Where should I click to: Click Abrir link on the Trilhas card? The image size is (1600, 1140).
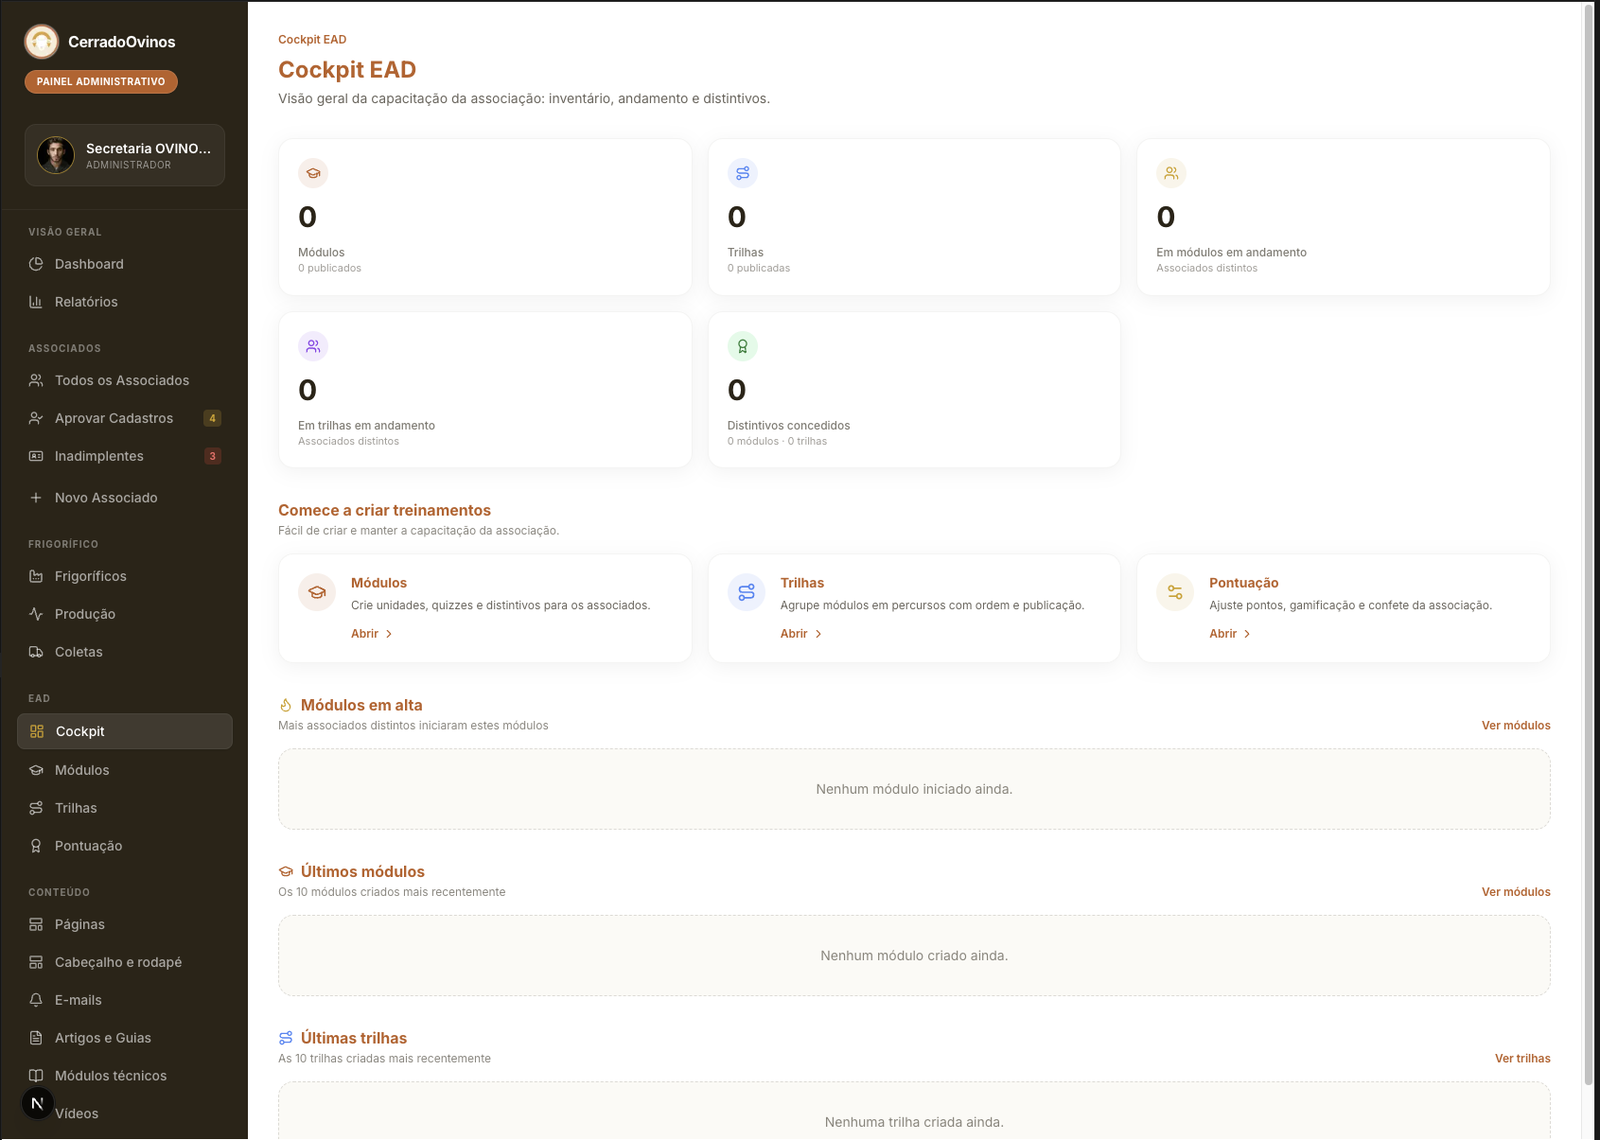(801, 634)
